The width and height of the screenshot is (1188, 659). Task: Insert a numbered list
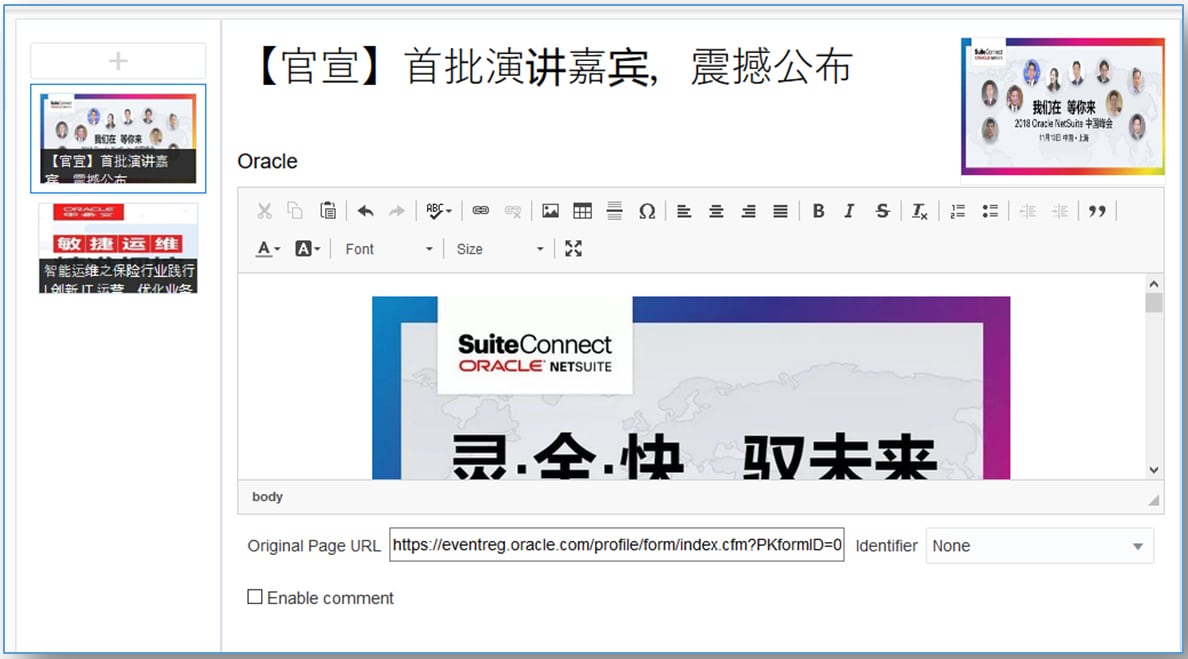pos(958,211)
